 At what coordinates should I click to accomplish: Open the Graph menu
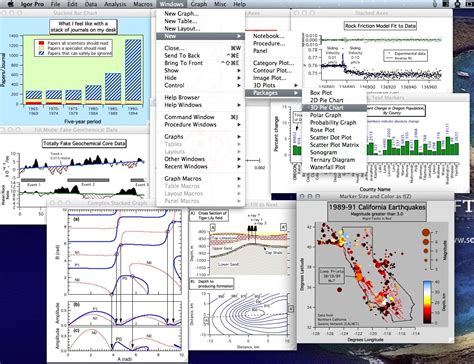[x=199, y=4]
